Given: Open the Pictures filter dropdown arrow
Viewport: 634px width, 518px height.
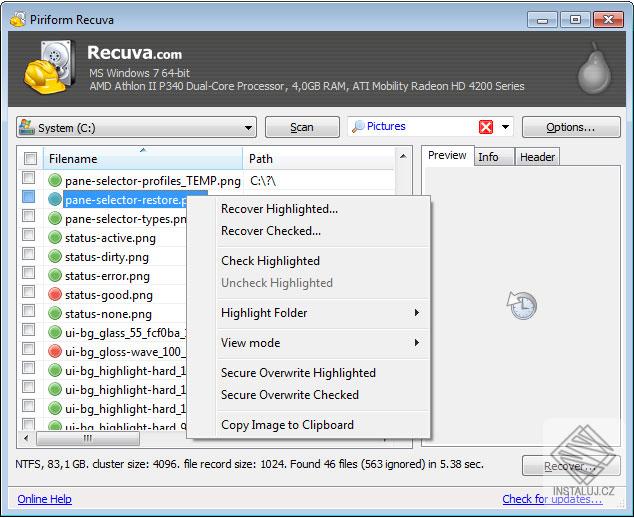Looking at the screenshot, I should pyautogui.click(x=505, y=127).
